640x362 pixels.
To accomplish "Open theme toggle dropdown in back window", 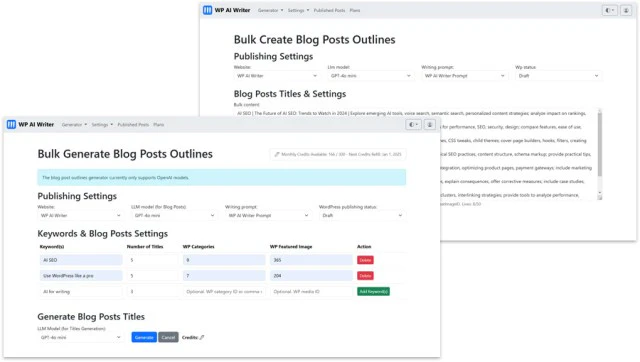I will click(609, 10).
